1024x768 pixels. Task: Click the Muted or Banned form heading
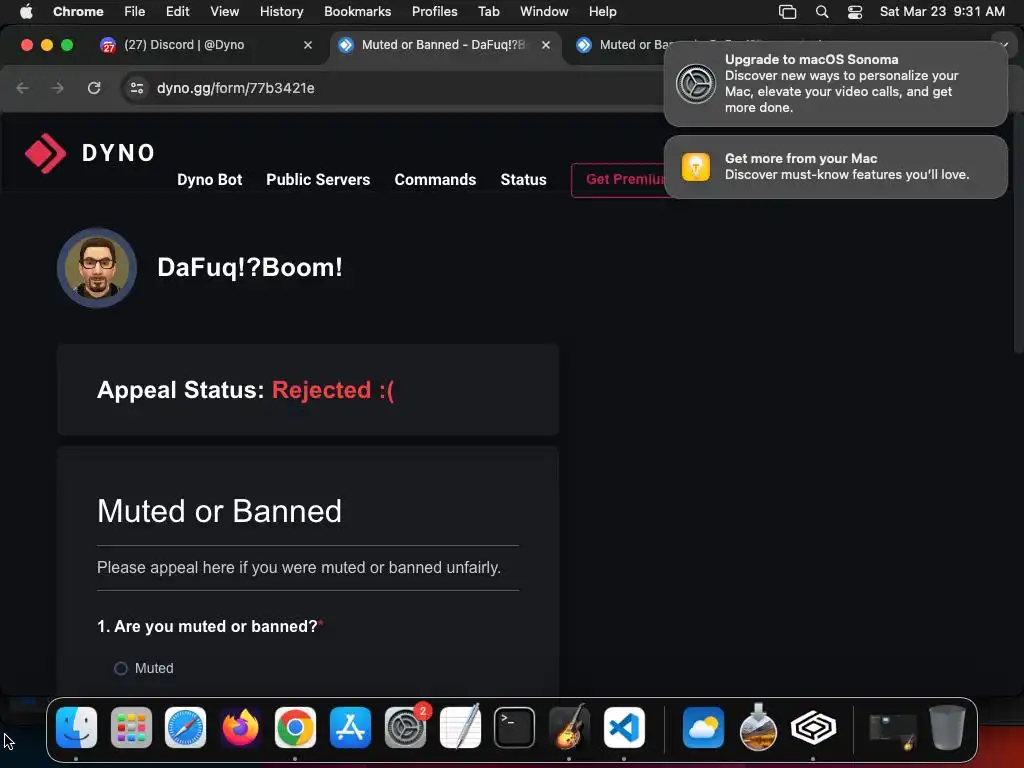(x=219, y=511)
